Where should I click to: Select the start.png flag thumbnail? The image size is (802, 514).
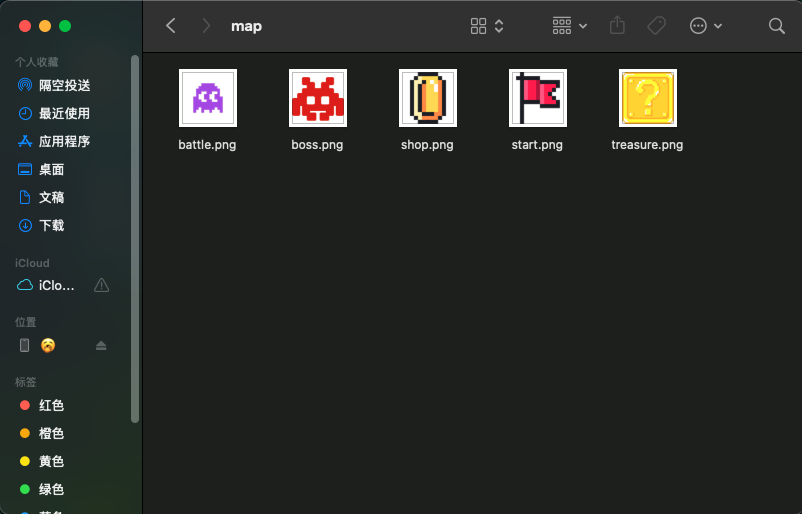pos(538,98)
